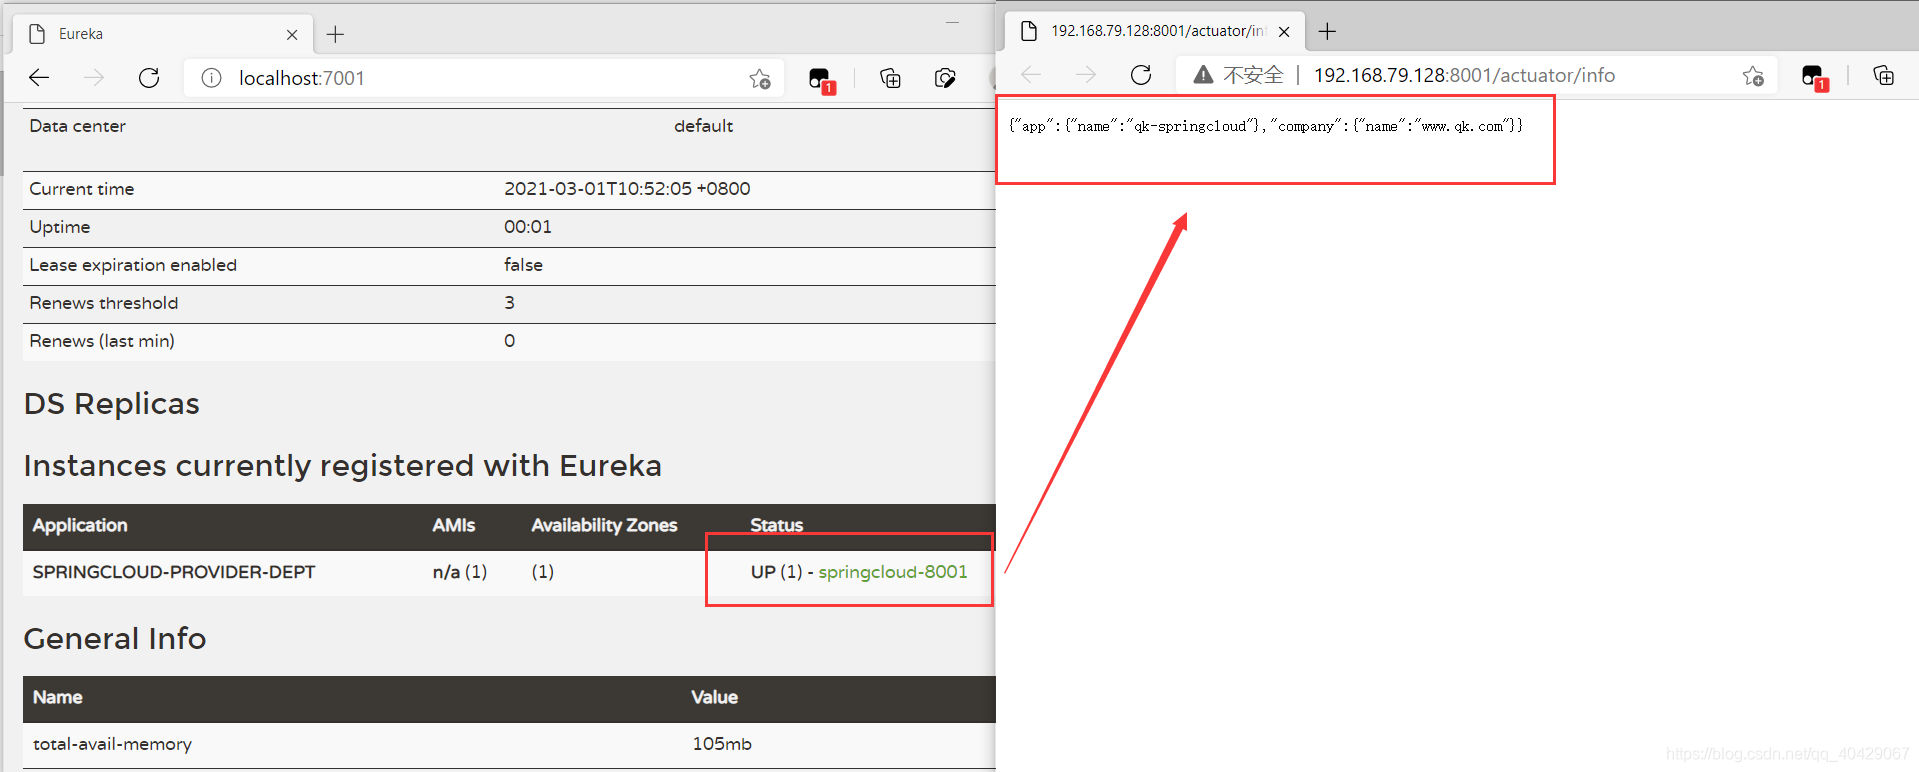Image resolution: width=1919 pixels, height=772 pixels.
Task: Open Collections icon in the actuator window
Action: pyautogui.click(x=1883, y=75)
